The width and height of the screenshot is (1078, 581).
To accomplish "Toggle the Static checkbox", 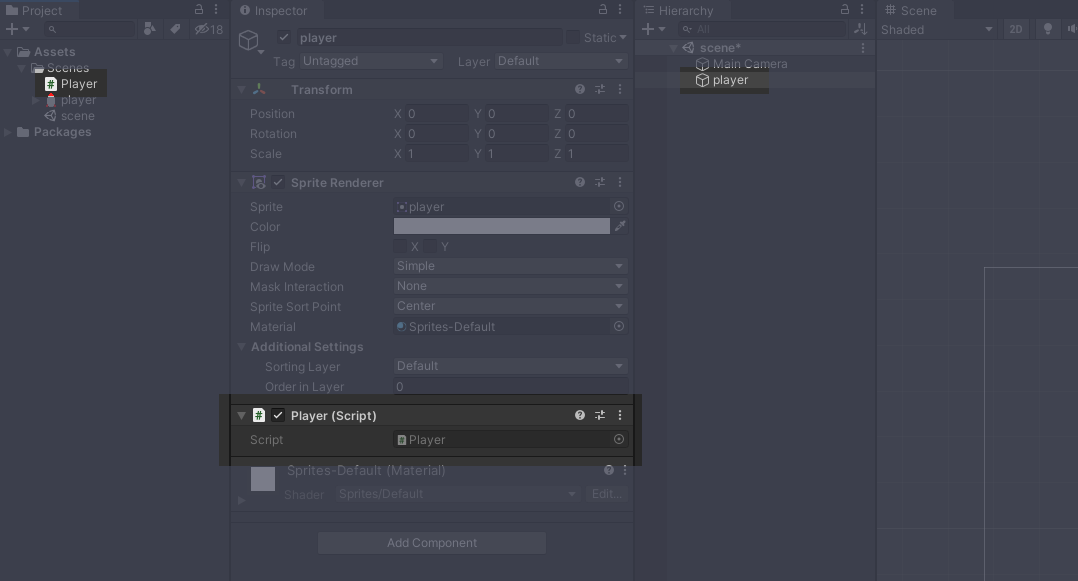I will (x=572, y=38).
